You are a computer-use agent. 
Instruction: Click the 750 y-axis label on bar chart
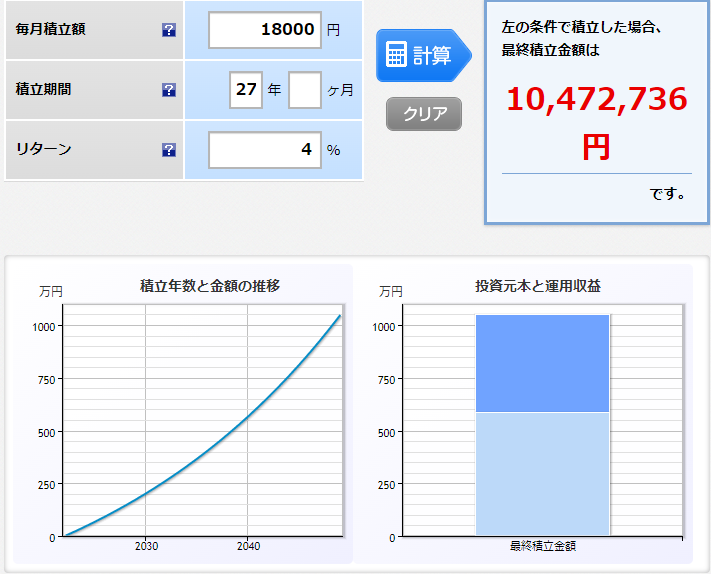click(x=386, y=380)
